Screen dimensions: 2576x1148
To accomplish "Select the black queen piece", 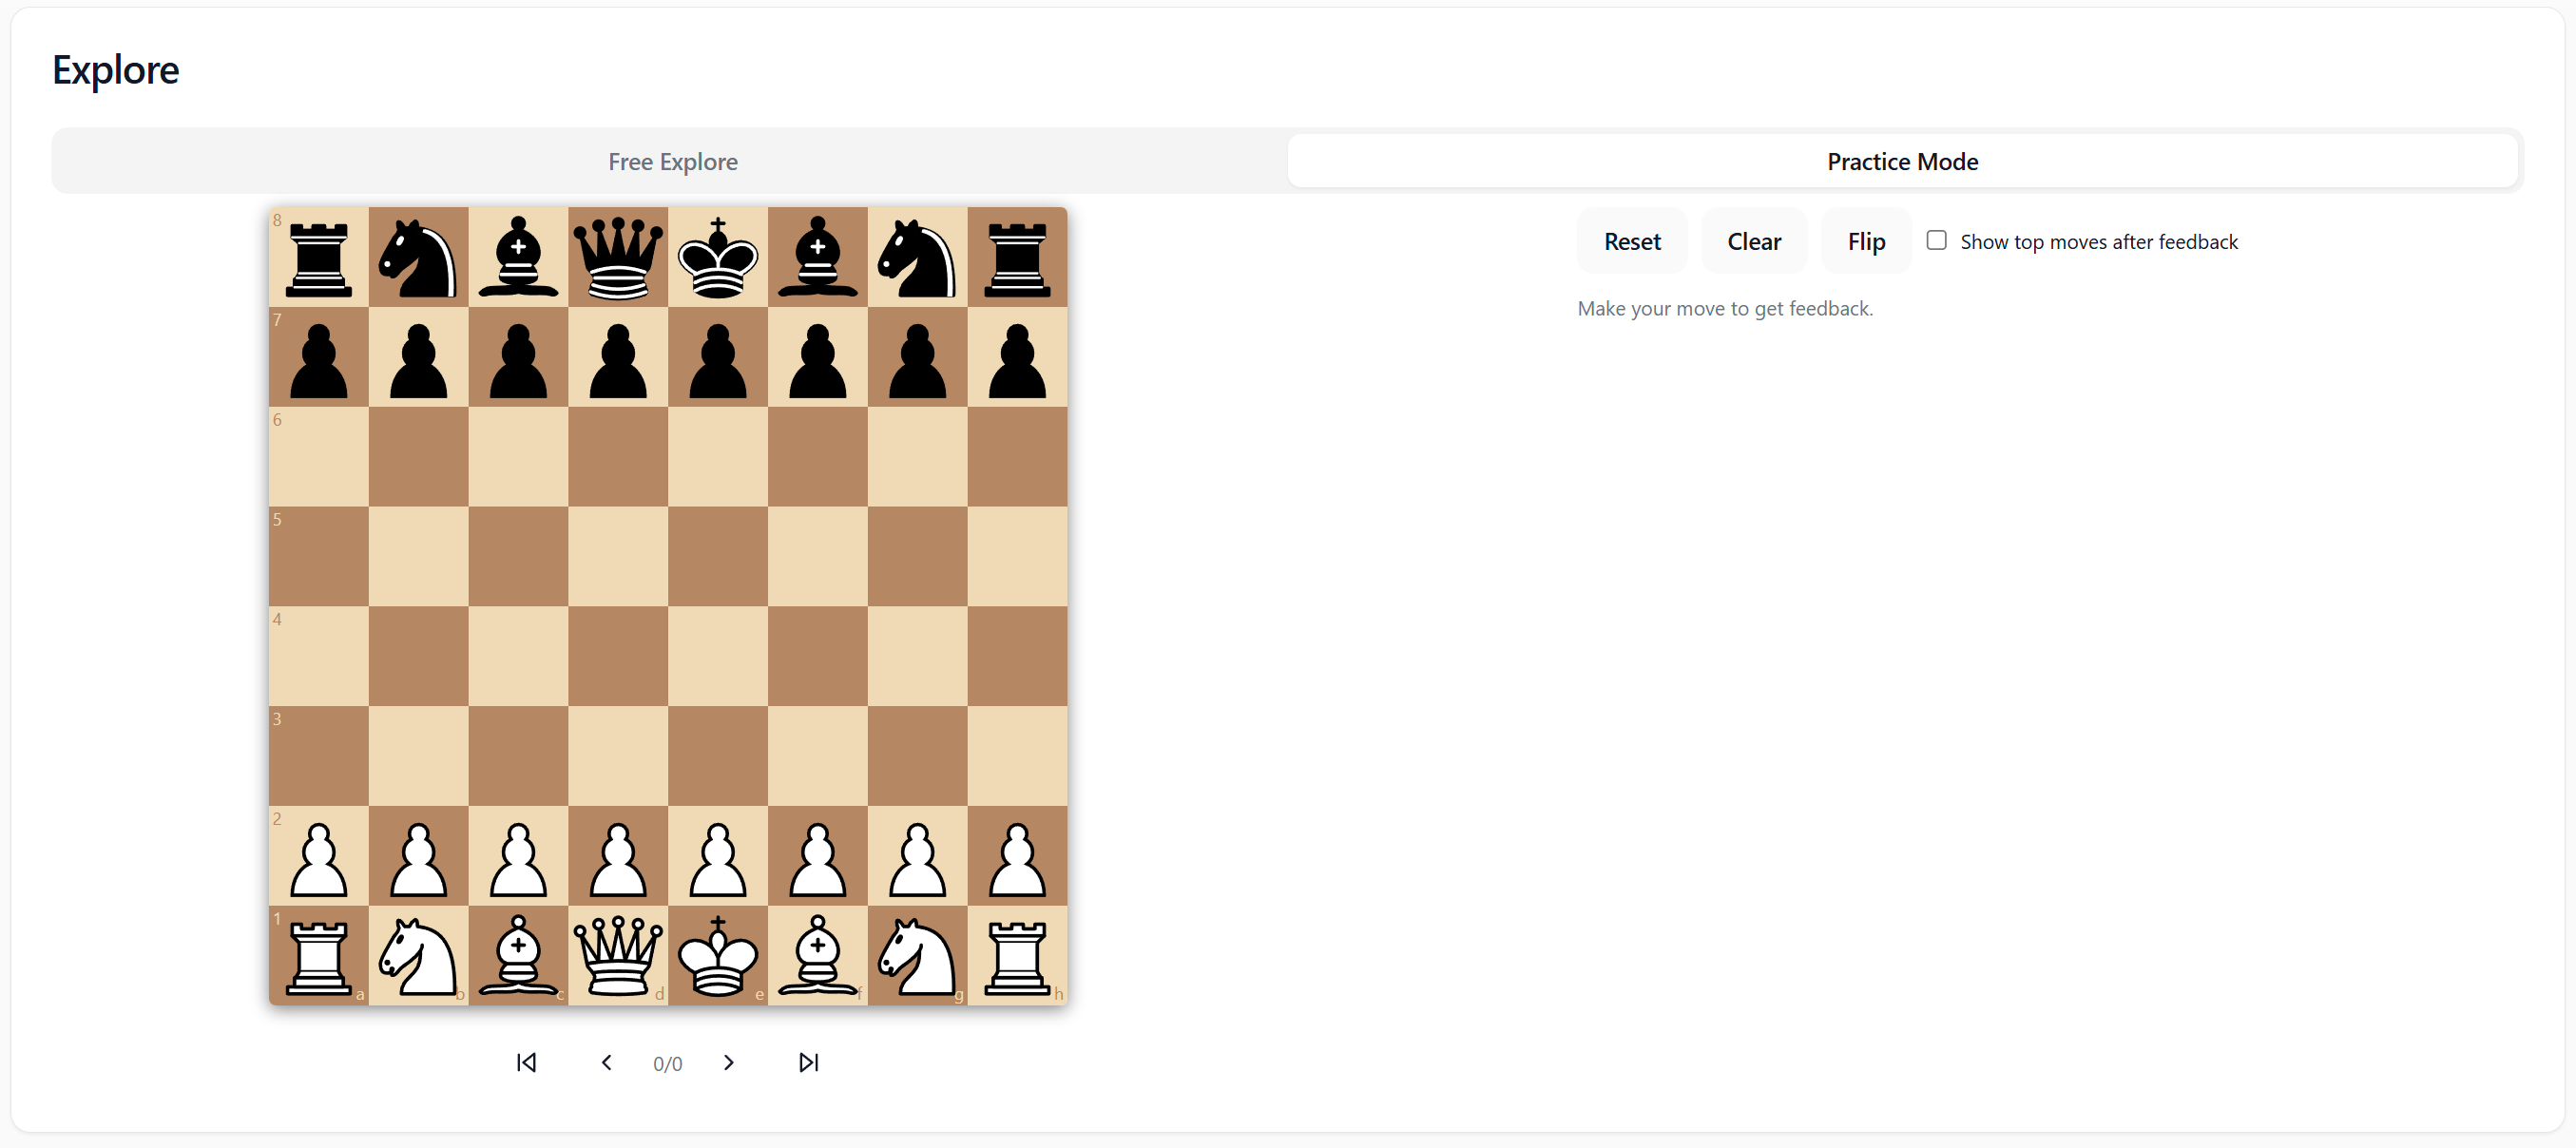I will (x=618, y=257).
